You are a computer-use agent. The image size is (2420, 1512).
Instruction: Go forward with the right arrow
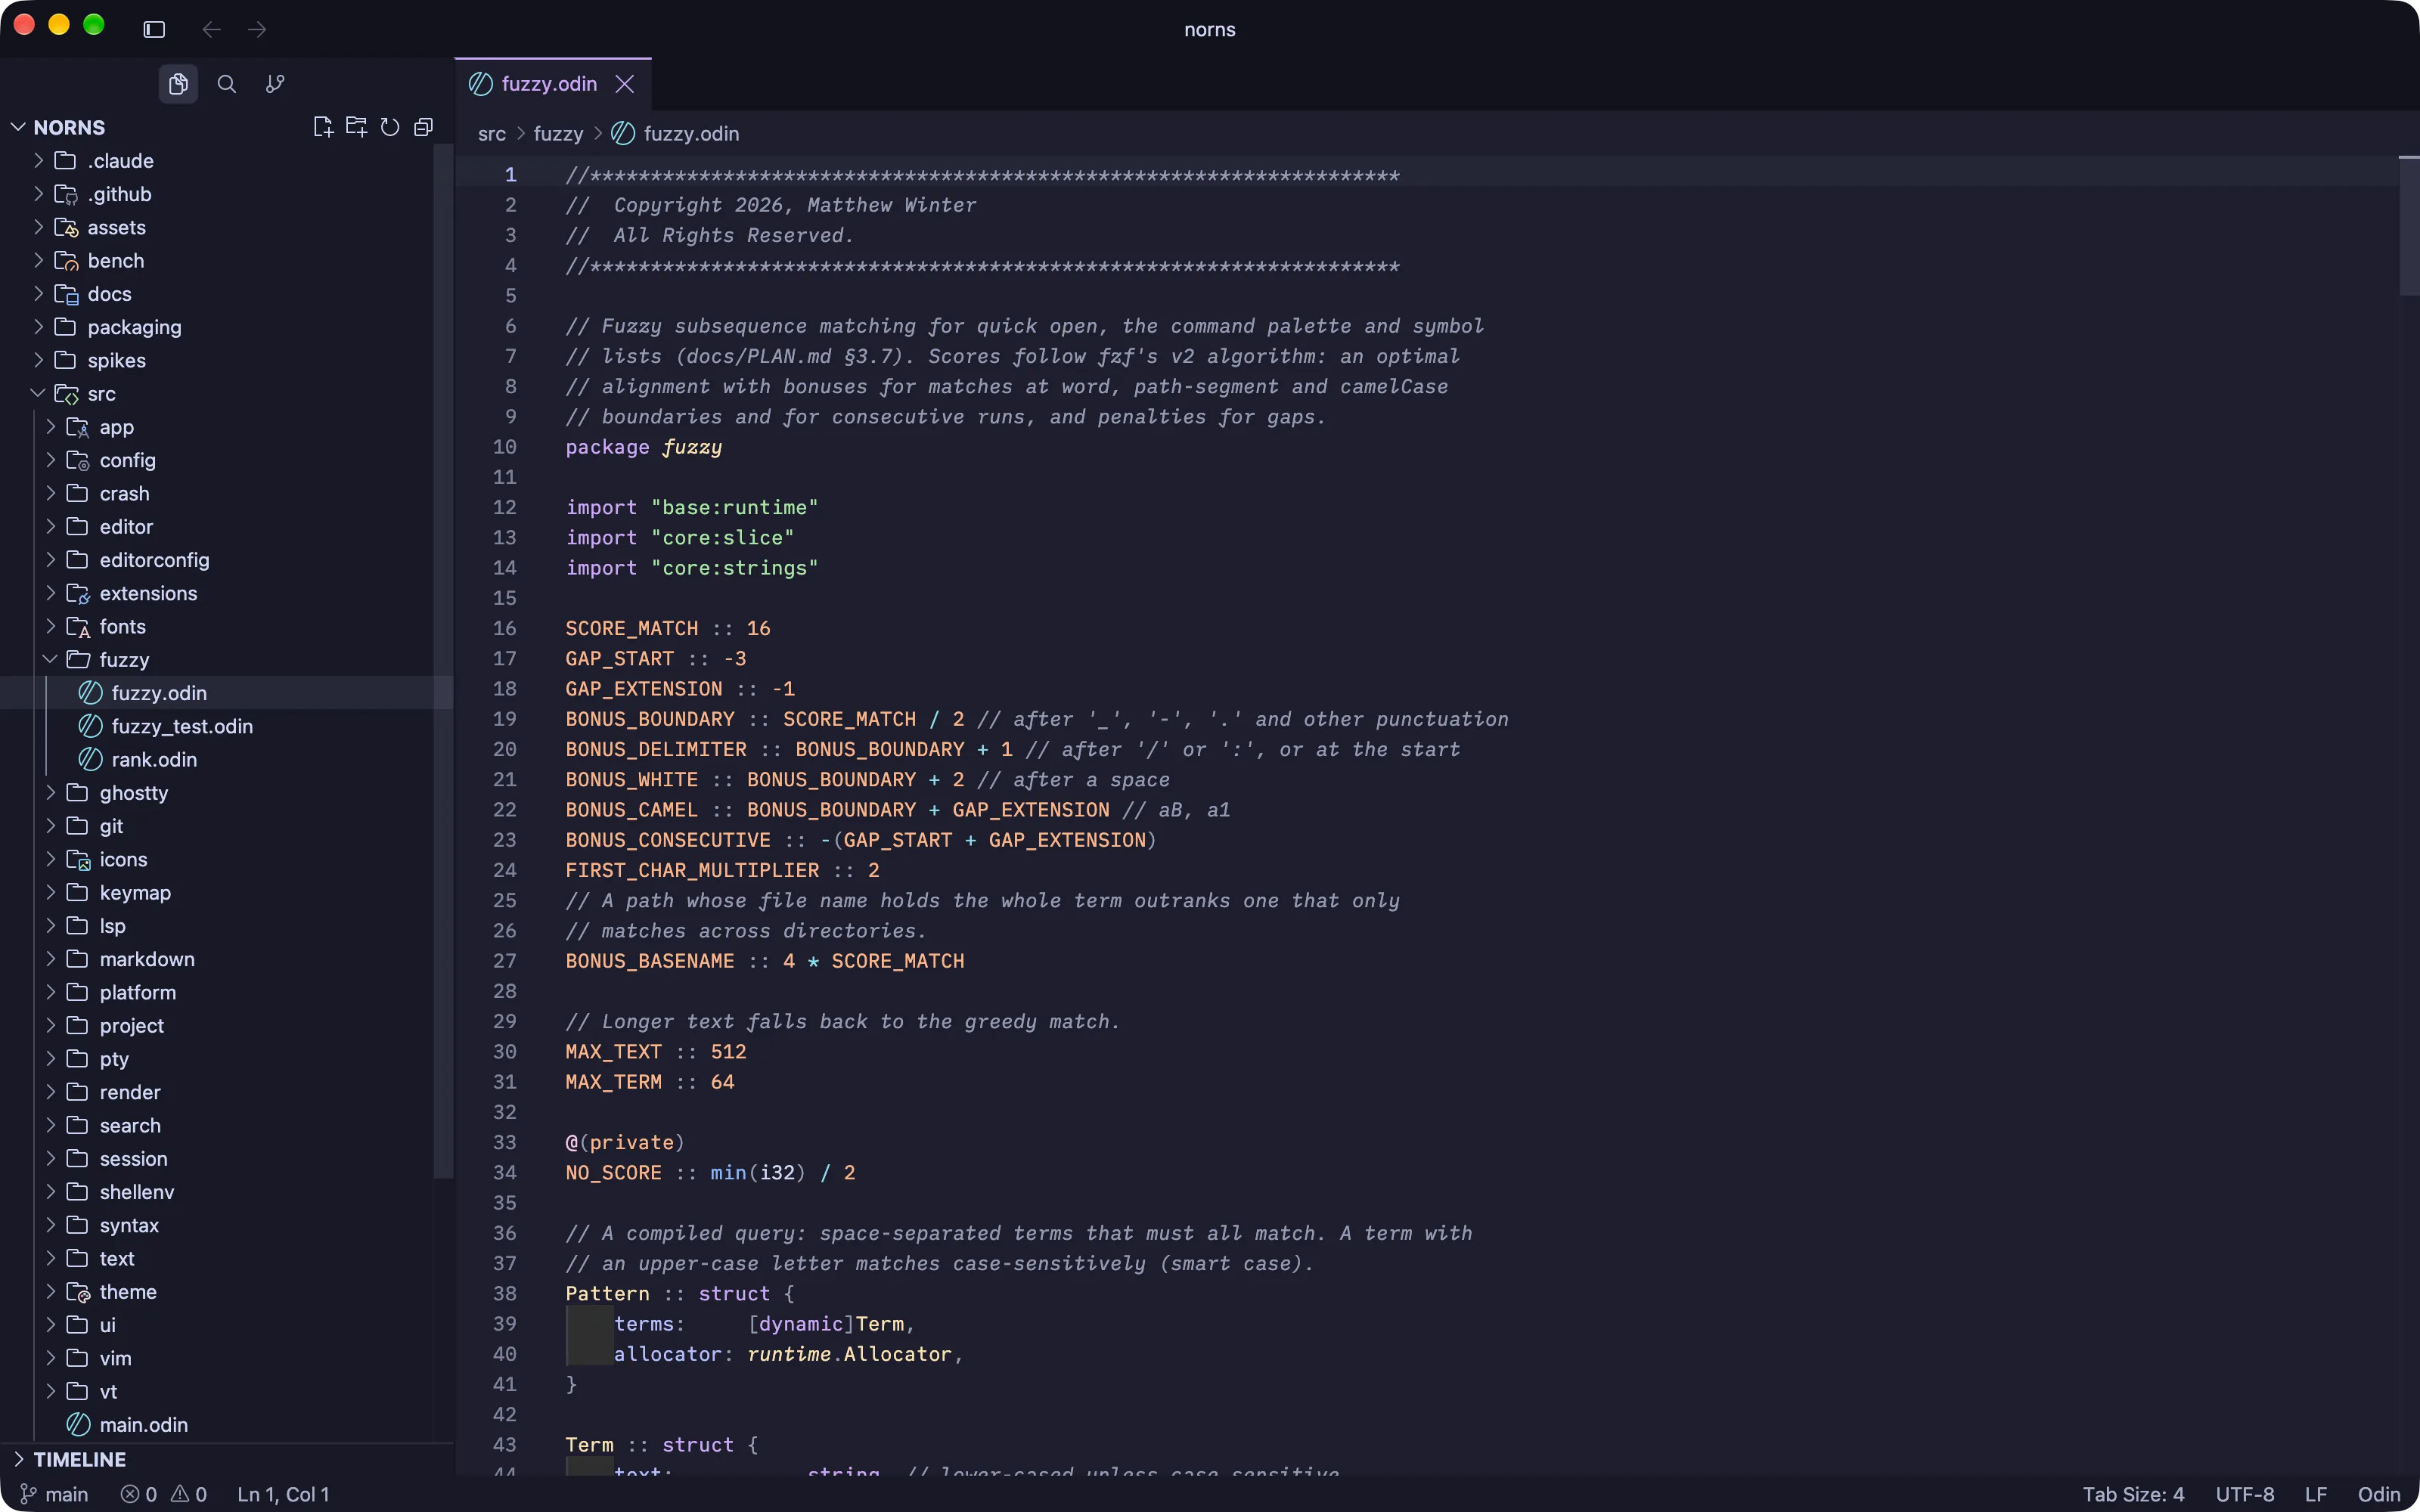[257, 29]
